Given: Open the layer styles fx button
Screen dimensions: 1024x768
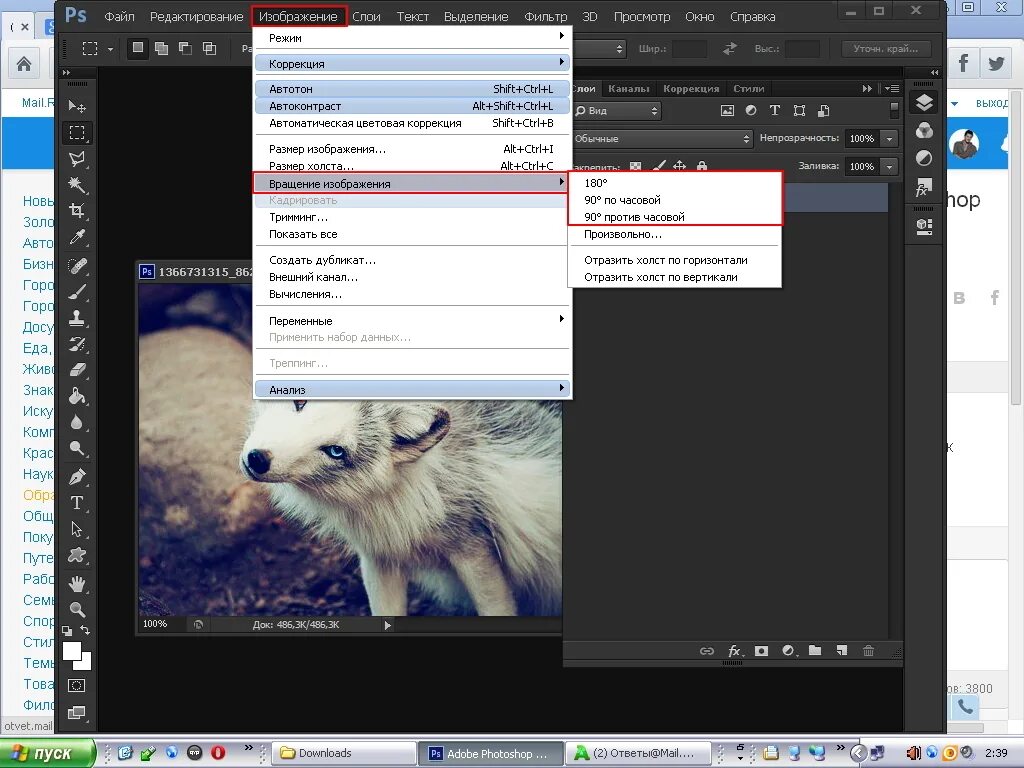Looking at the screenshot, I should tap(734, 650).
